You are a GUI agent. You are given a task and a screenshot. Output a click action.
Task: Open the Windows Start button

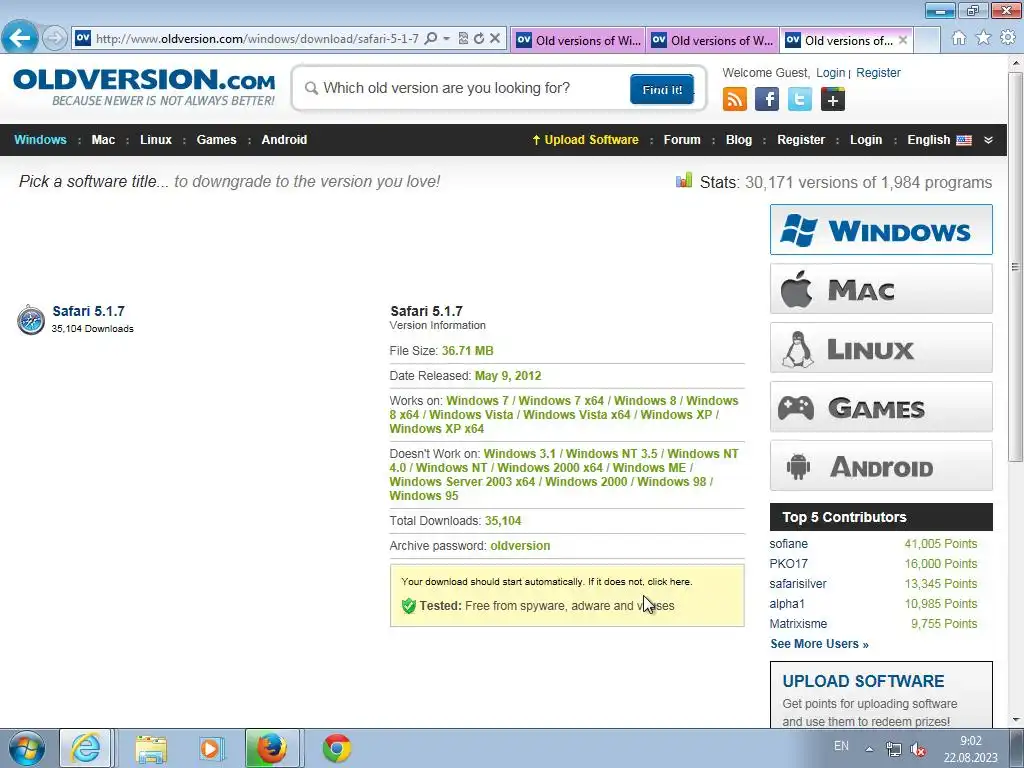click(25, 748)
